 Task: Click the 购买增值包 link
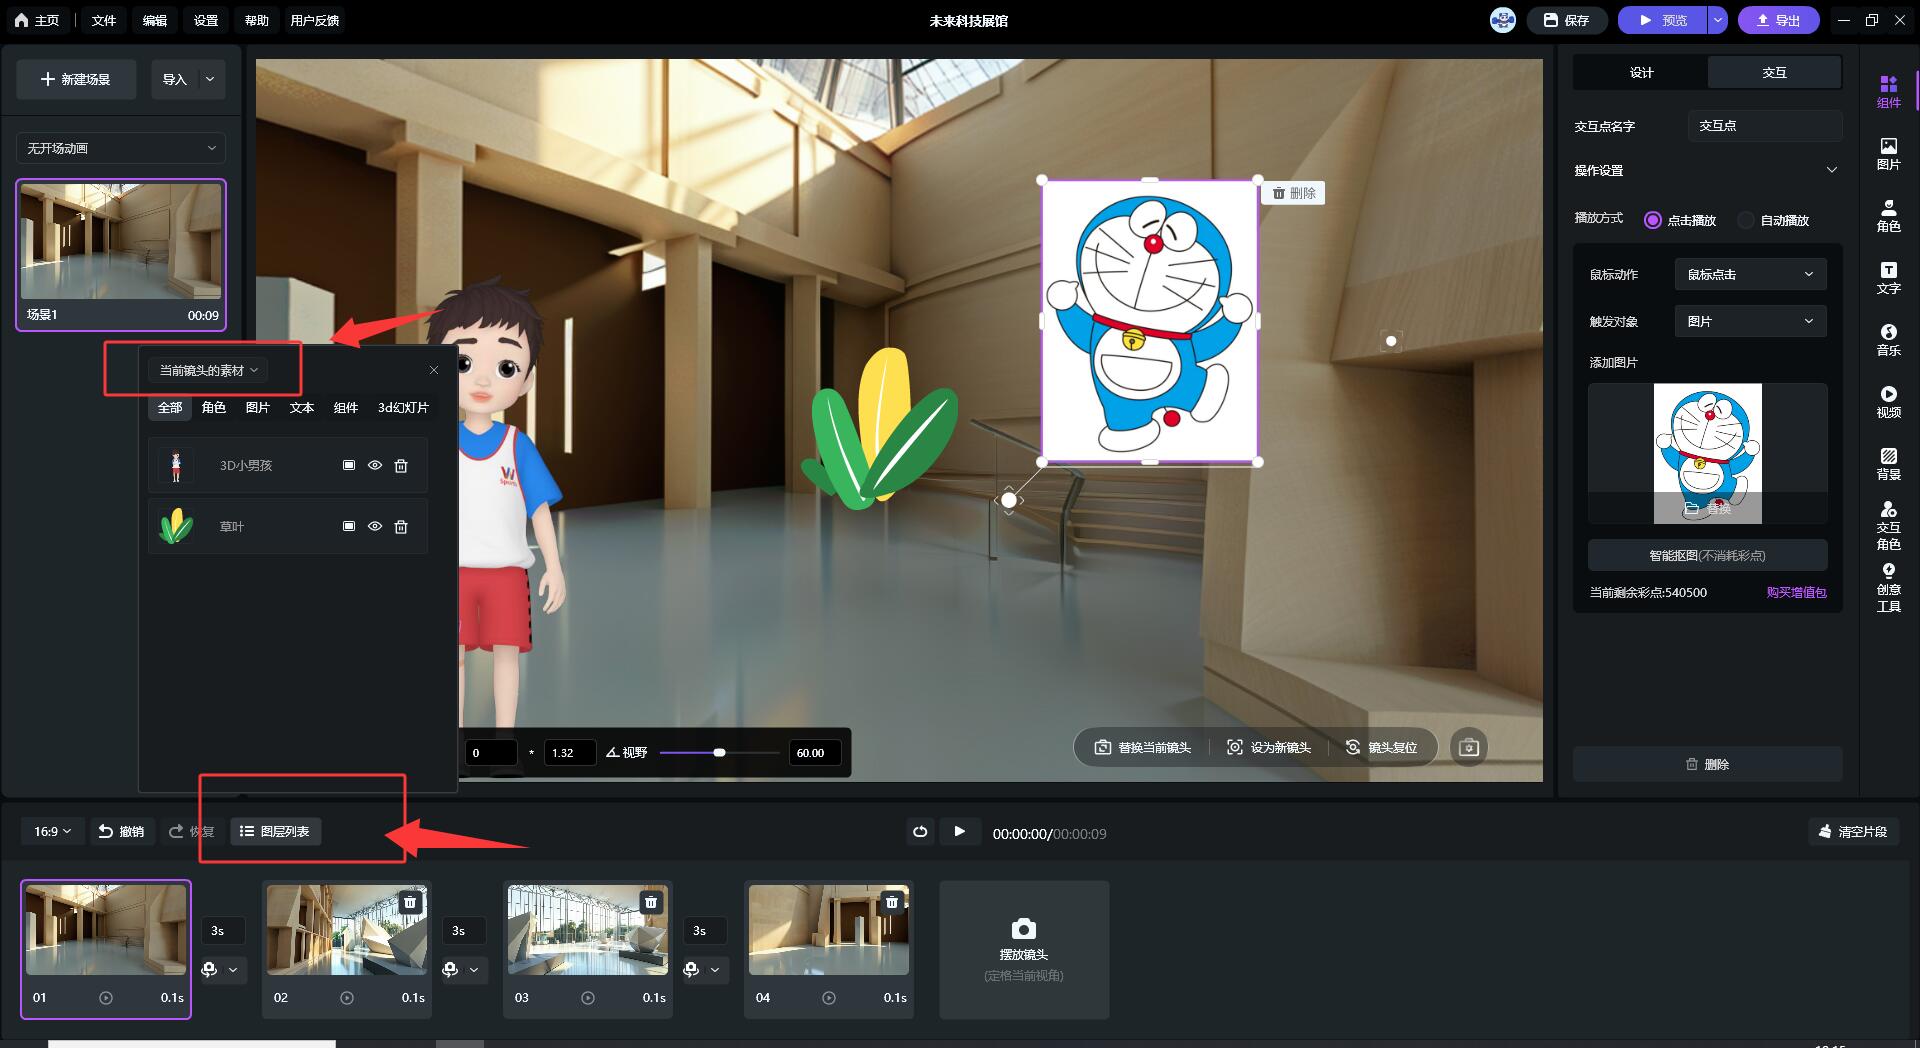click(1796, 592)
